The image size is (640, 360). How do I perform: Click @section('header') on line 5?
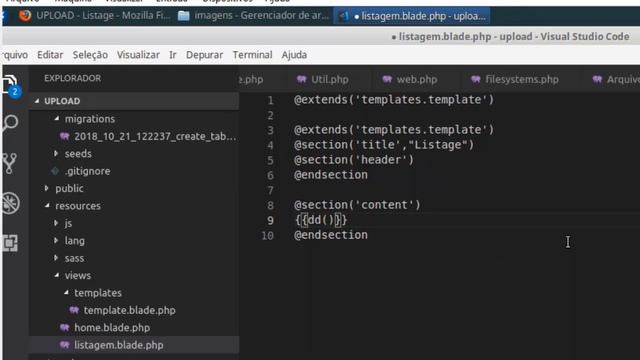(x=354, y=160)
